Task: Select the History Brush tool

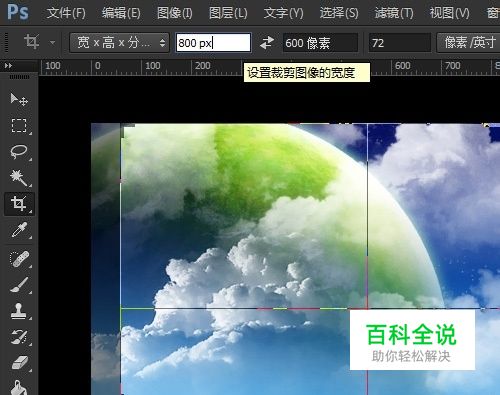Action: click(x=19, y=337)
